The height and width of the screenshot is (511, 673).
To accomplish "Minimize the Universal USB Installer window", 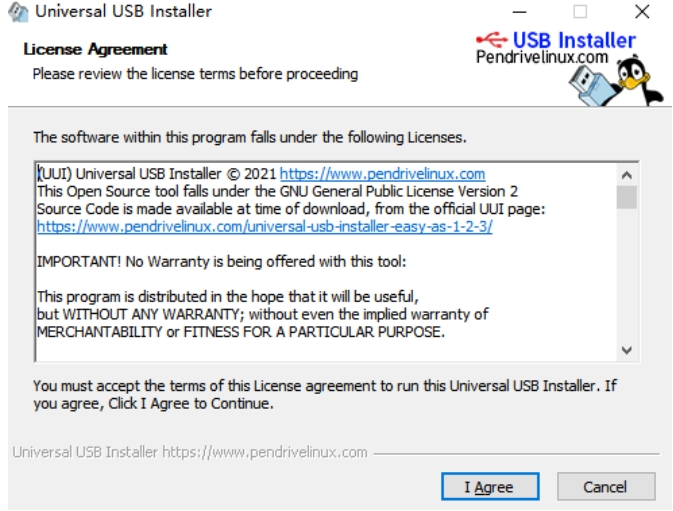I will coord(519,12).
